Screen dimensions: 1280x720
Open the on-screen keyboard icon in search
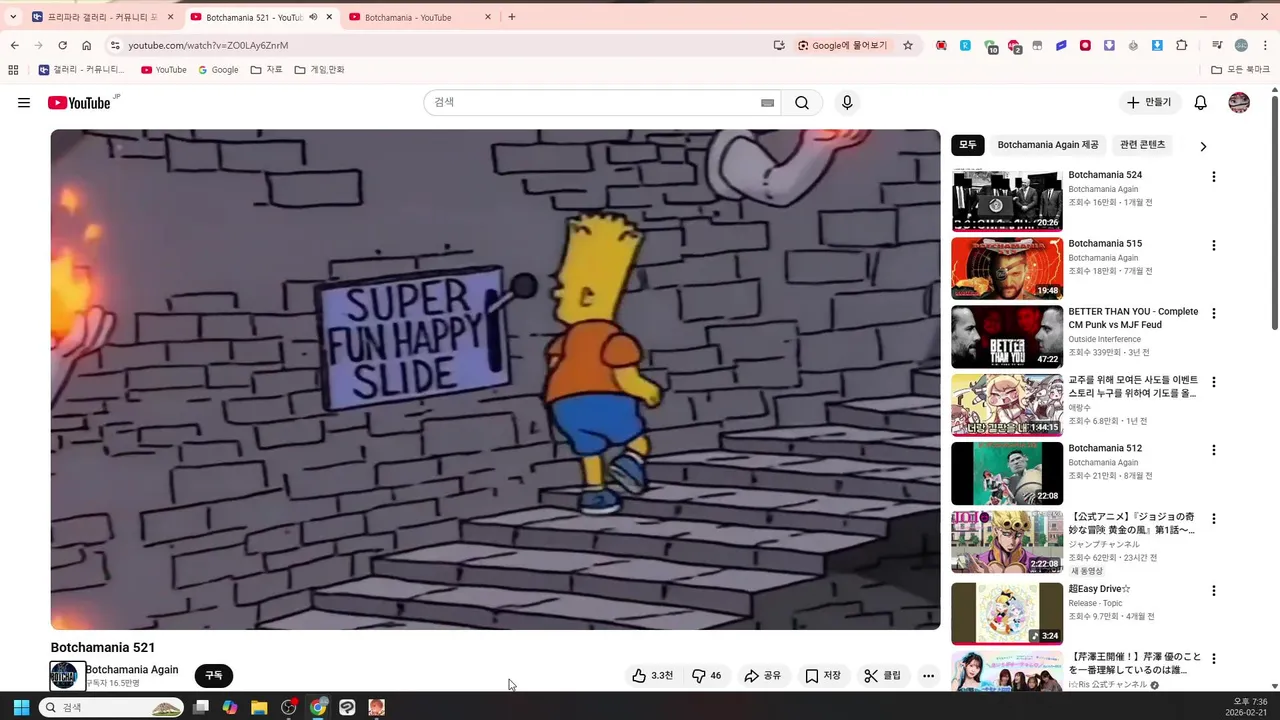768,103
